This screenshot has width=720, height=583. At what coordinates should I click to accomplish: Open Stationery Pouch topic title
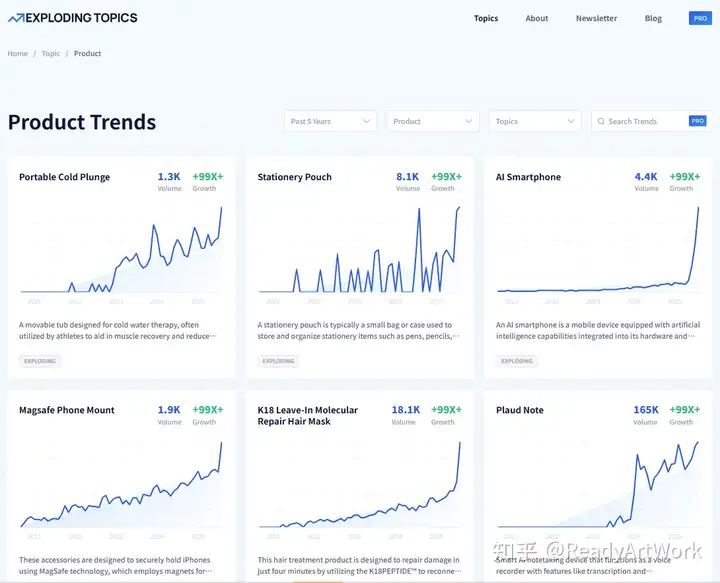point(294,177)
